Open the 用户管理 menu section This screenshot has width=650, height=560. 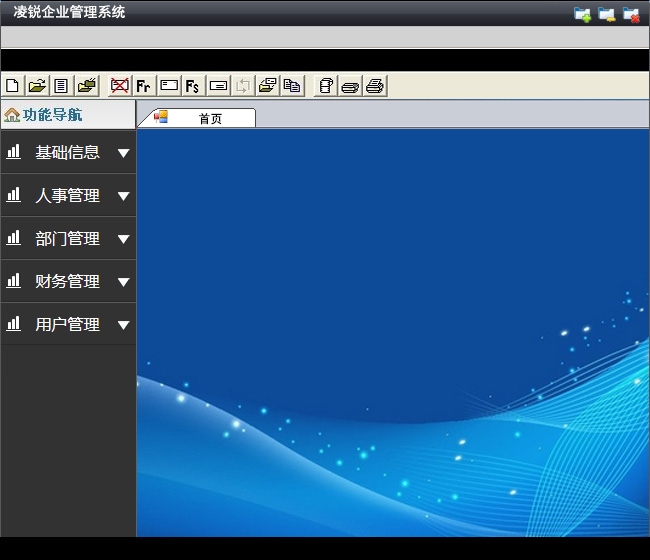68,324
